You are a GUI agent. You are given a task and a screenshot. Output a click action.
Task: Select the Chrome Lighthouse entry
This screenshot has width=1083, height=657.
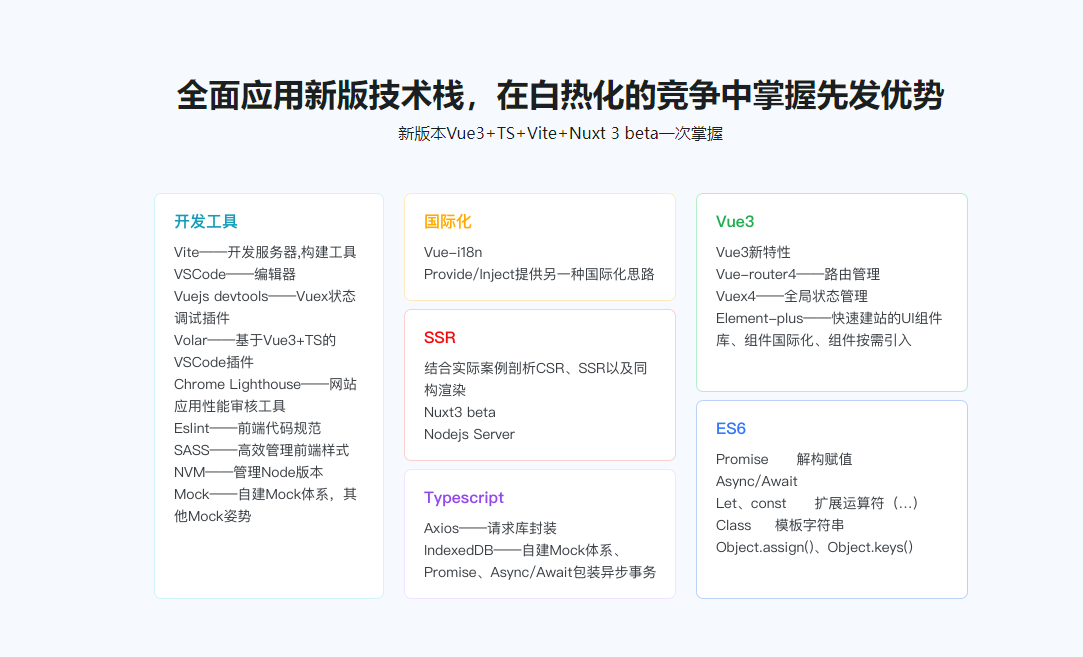pos(263,383)
